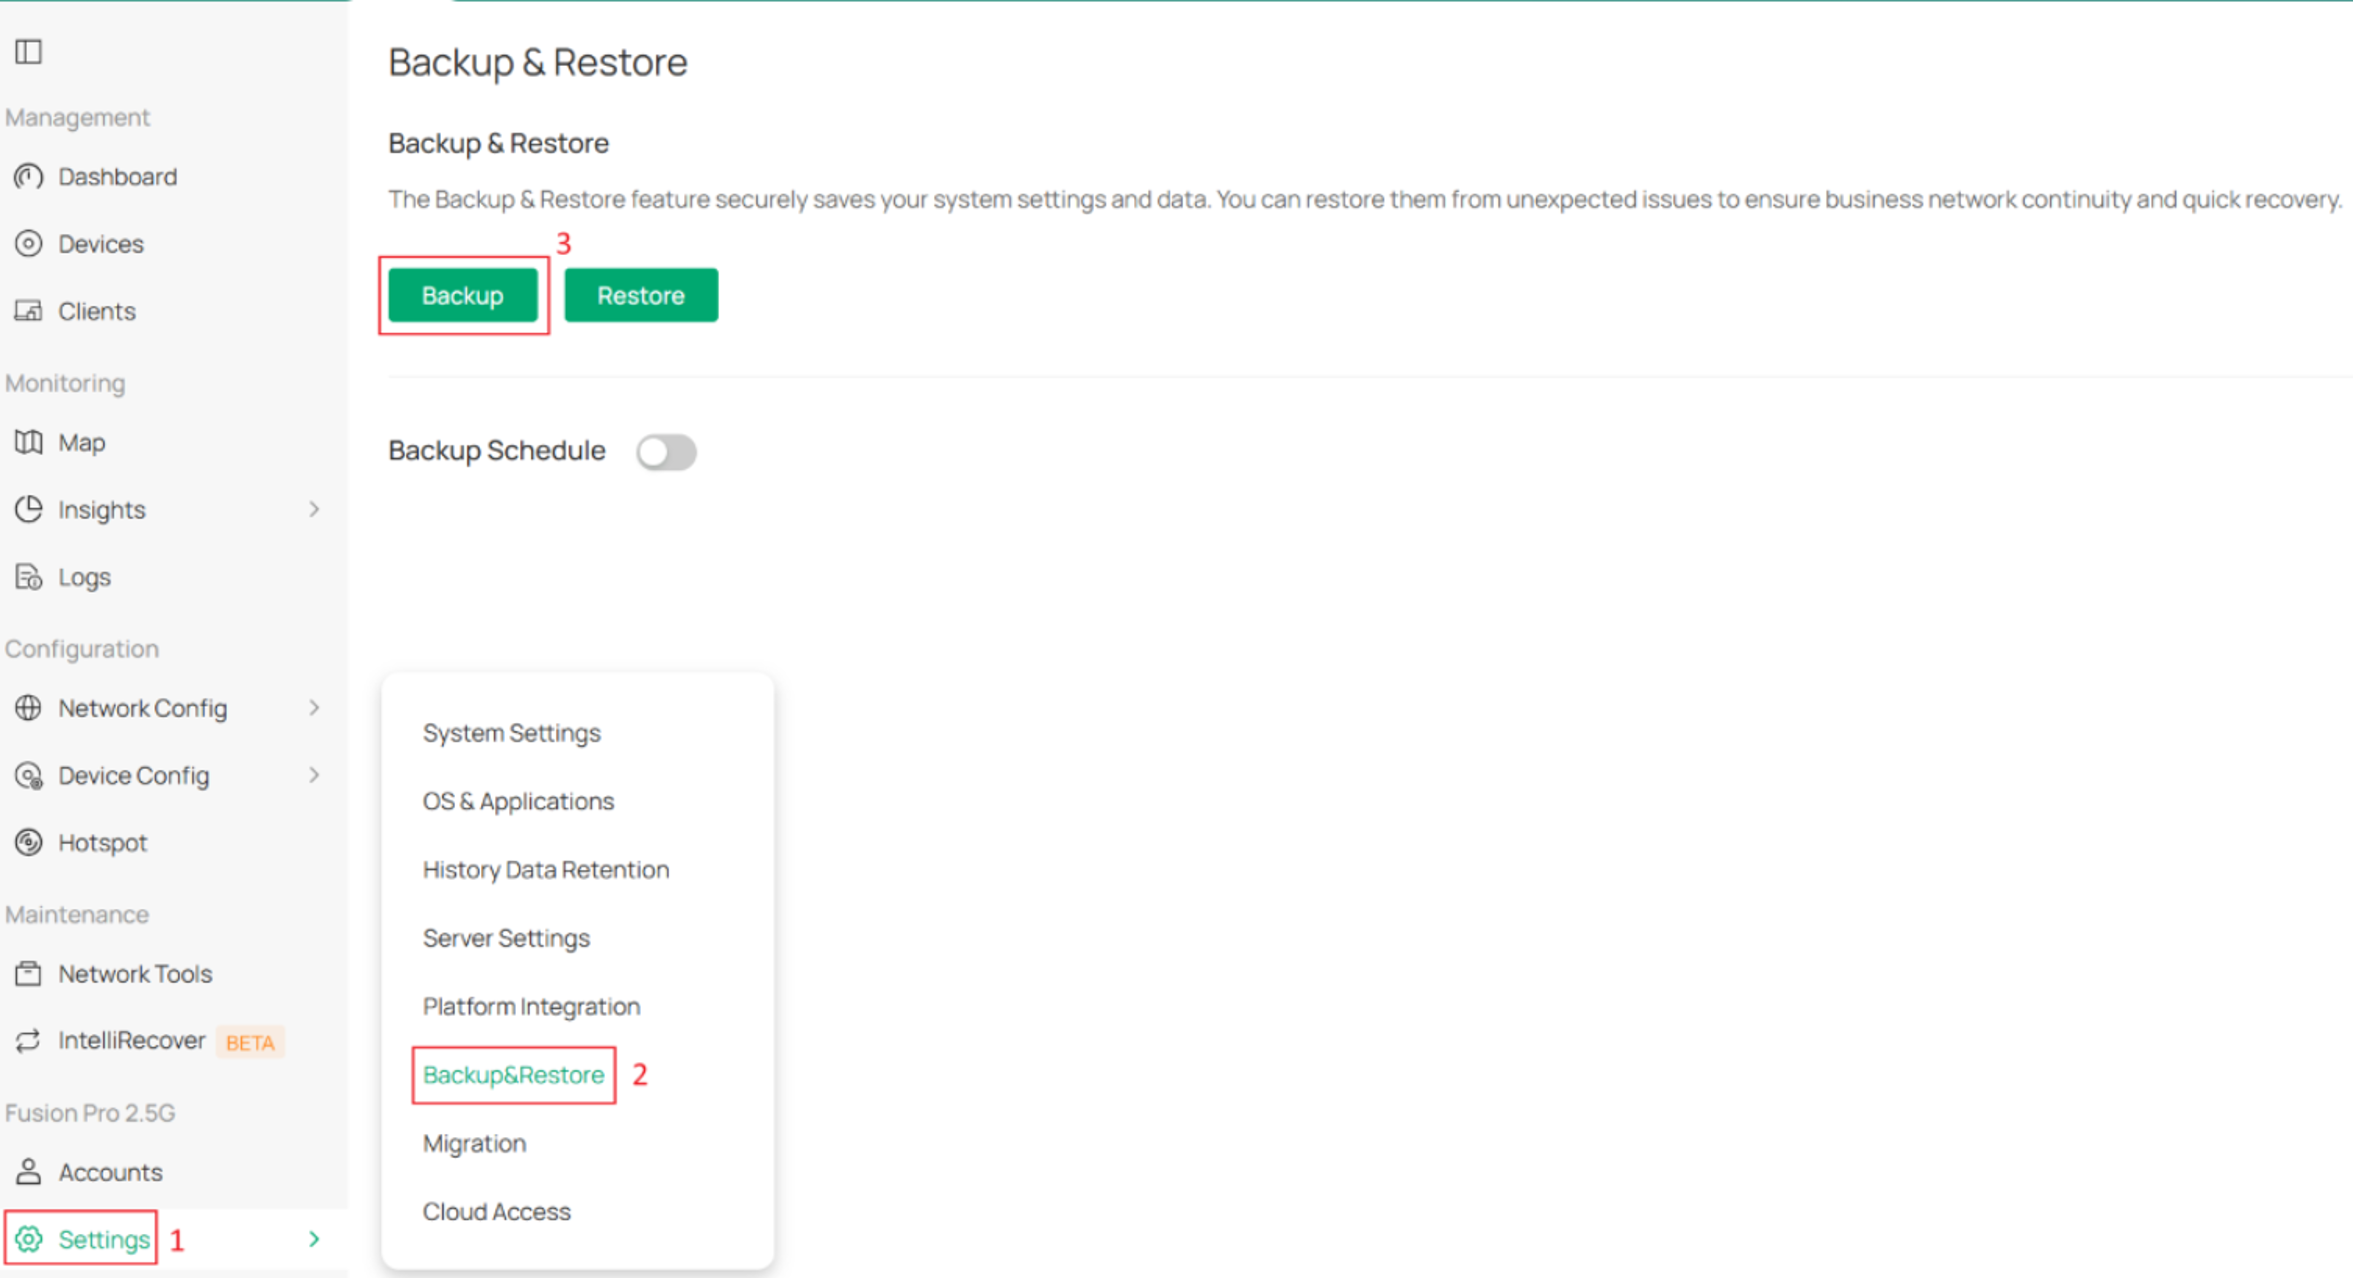Click the Network Config globe icon

(29, 708)
